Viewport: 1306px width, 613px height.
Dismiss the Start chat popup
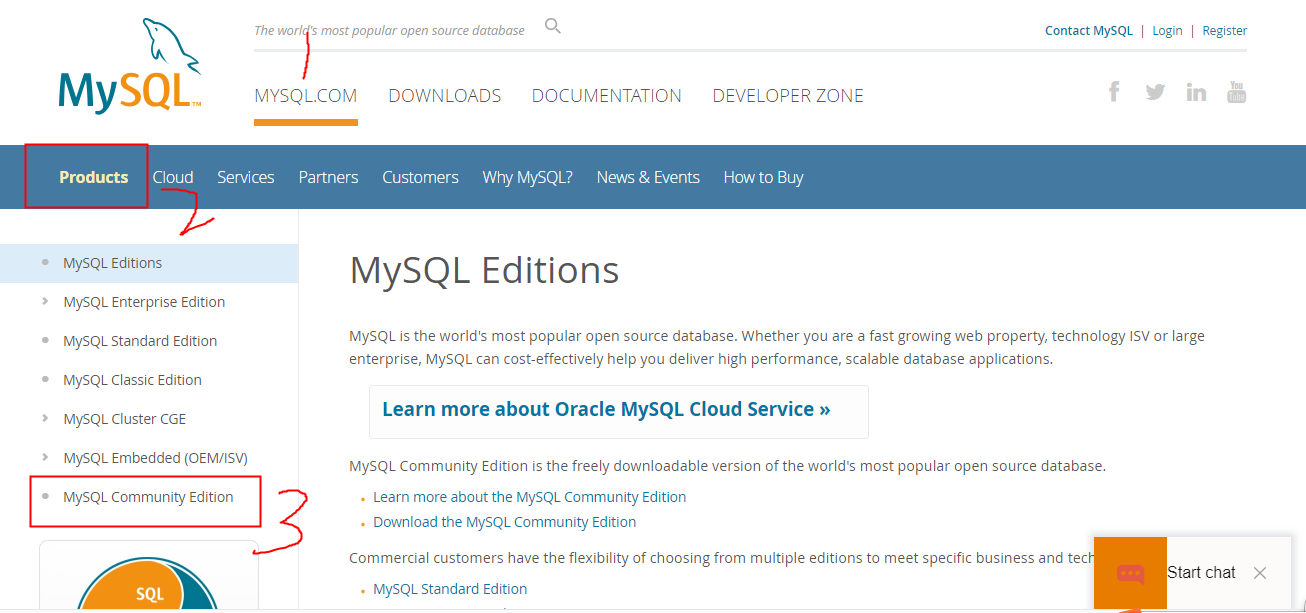(x=1258, y=572)
